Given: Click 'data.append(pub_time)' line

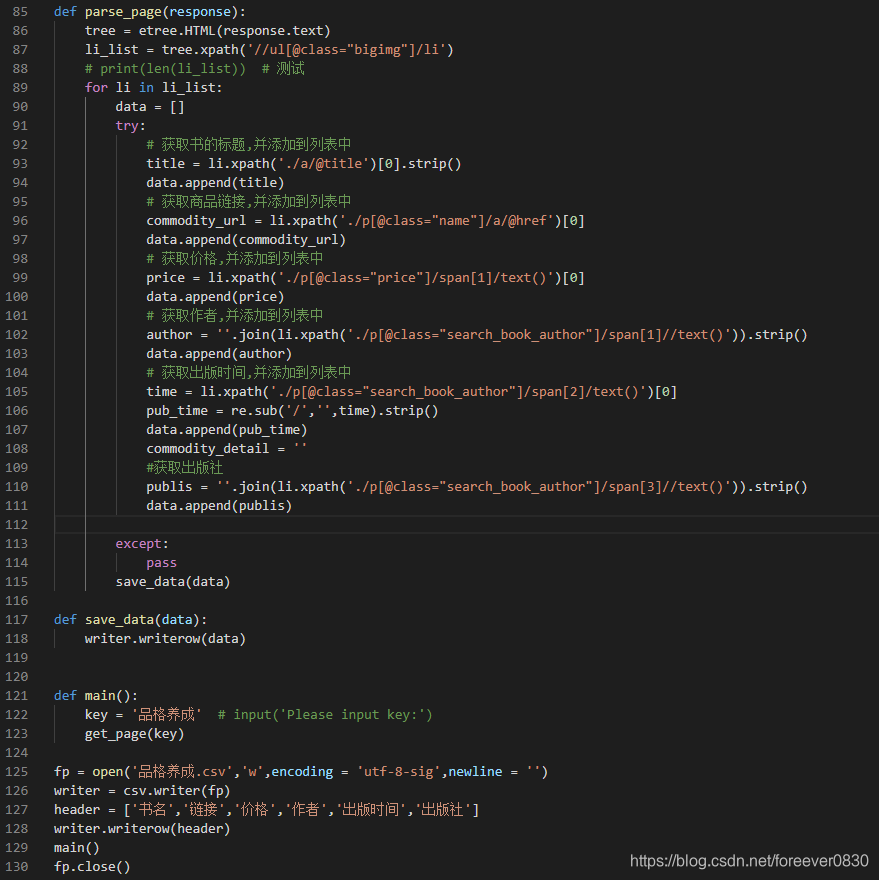Looking at the screenshot, I should pyautogui.click(x=227, y=430).
